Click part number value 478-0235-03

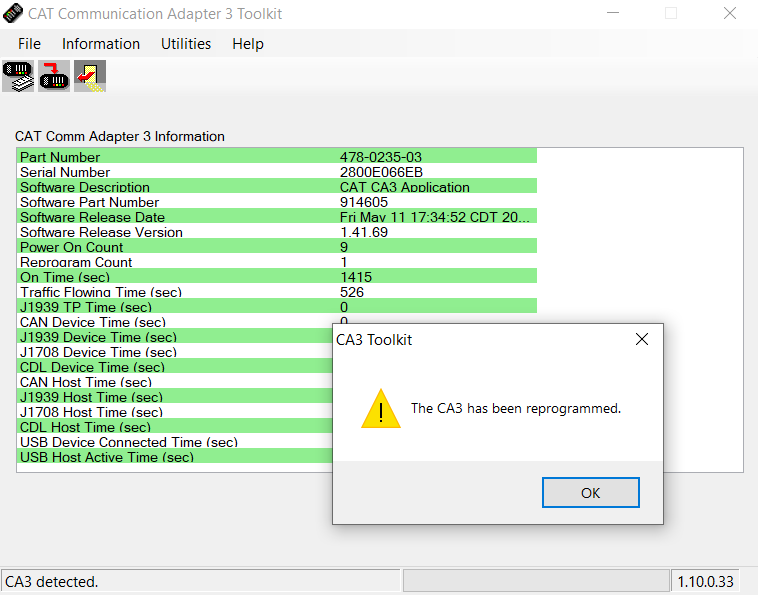point(380,157)
